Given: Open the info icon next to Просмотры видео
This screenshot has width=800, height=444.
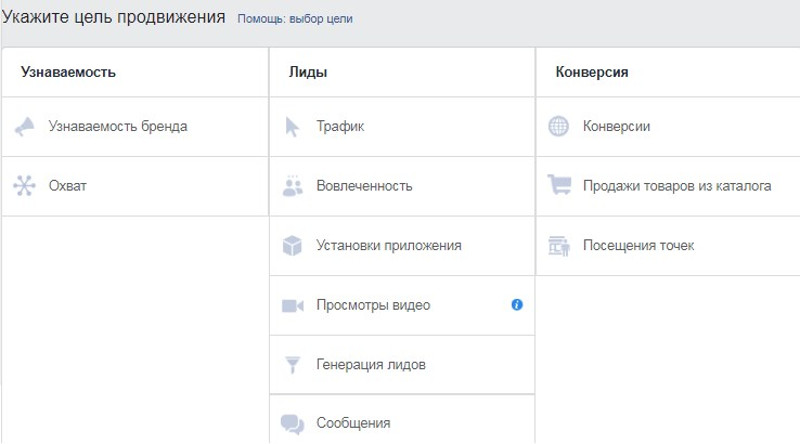Looking at the screenshot, I should coord(517,305).
